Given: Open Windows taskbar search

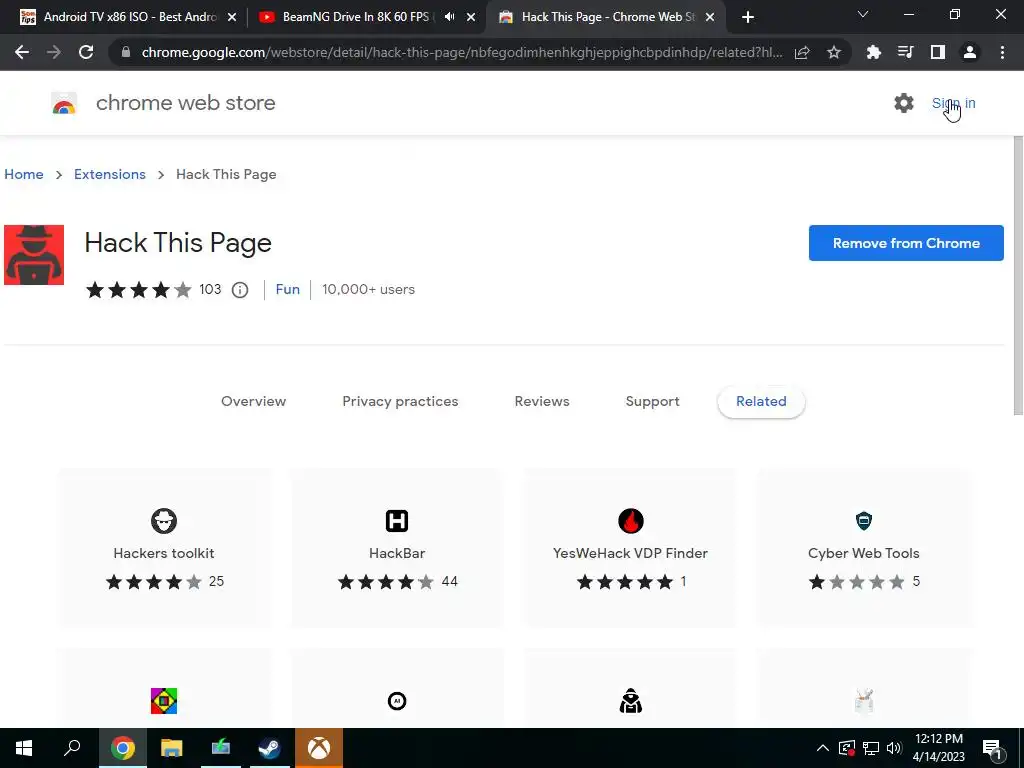Looking at the screenshot, I should [72, 748].
